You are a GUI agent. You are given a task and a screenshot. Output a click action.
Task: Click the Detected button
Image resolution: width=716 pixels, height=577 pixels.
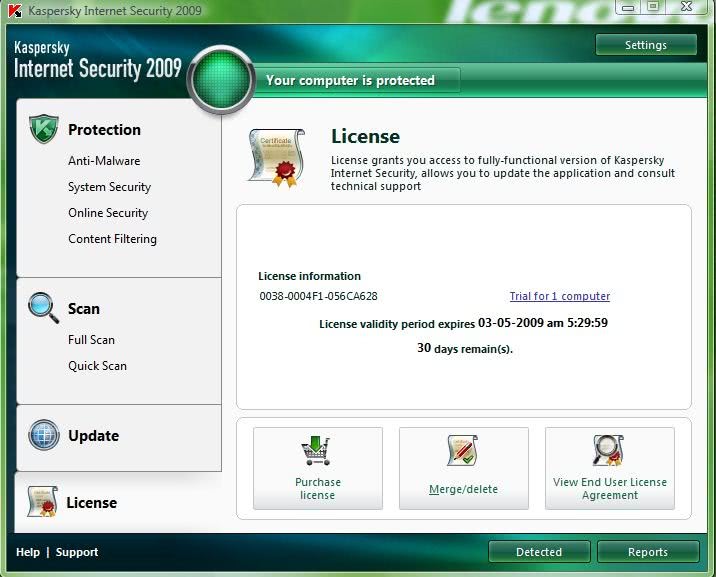(x=539, y=552)
